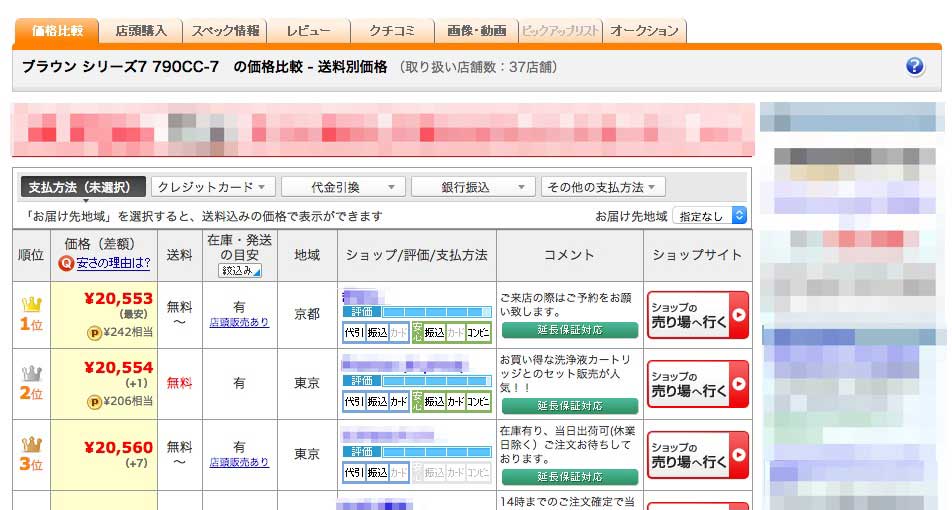
Task: Expand the 銀行振込 payment dropdown
Action: point(473,187)
